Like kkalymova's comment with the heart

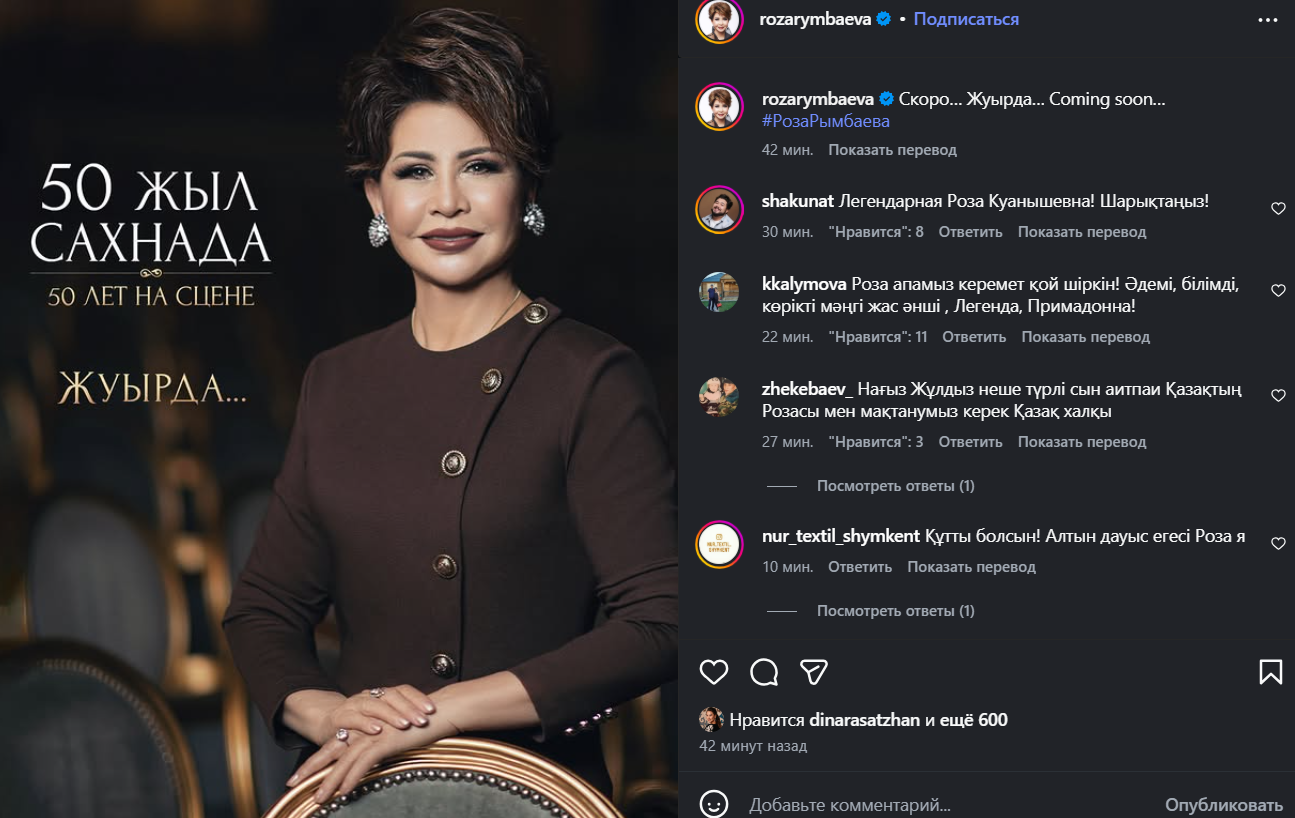click(x=1278, y=291)
